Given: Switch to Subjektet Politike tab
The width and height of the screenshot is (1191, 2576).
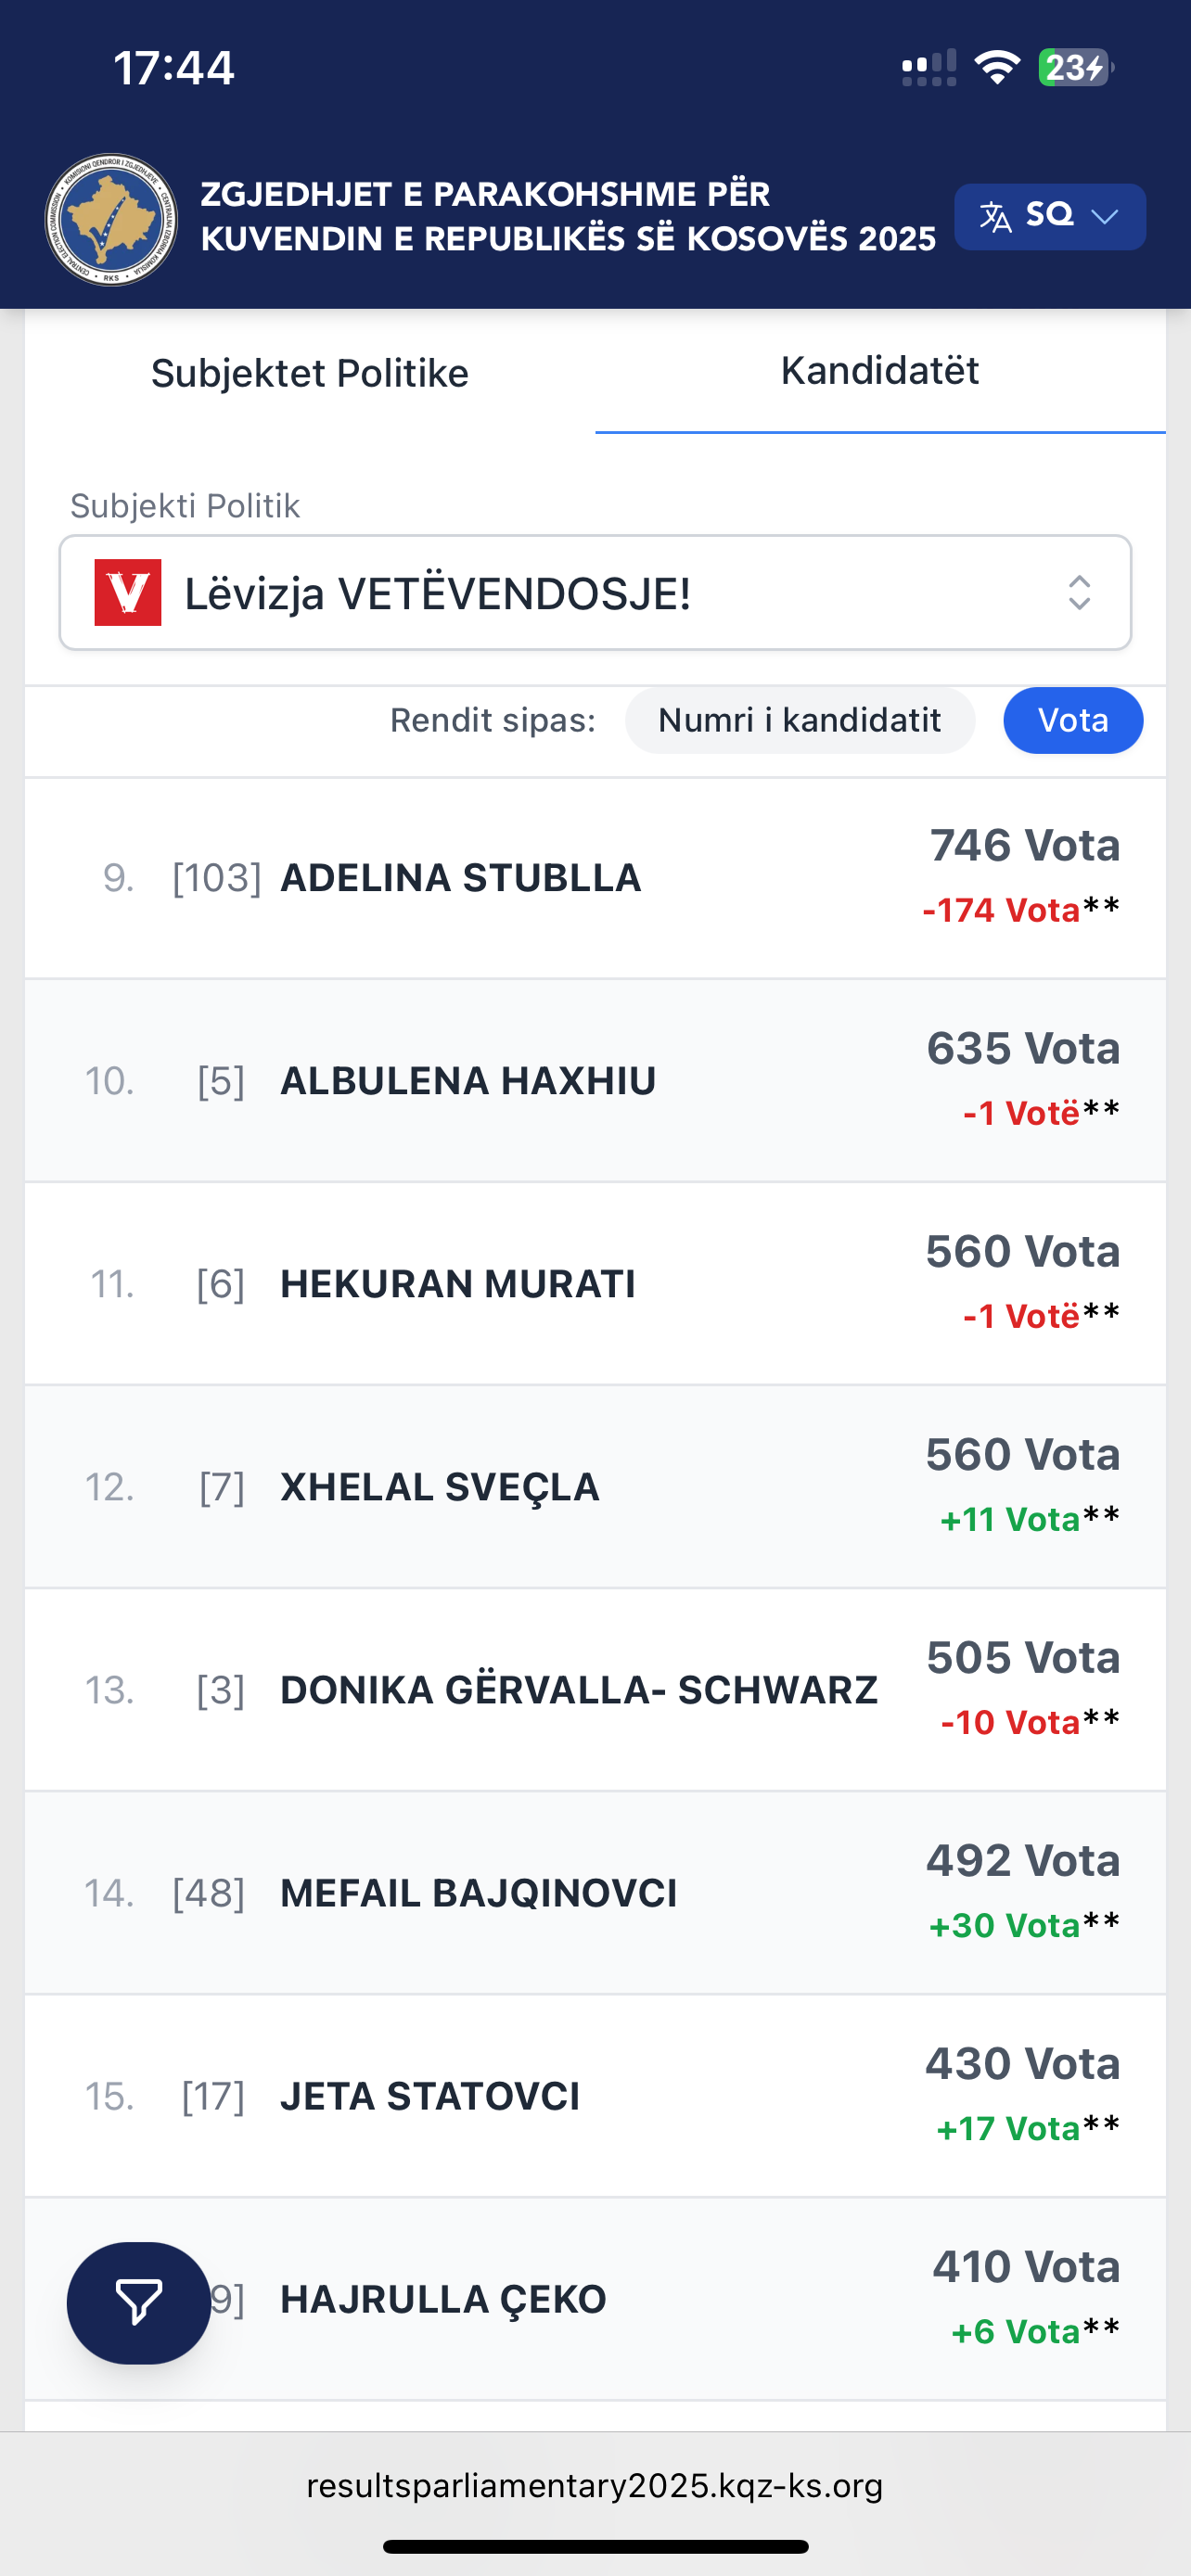Looking at the screenshot, I should click(x=310, y=373).
